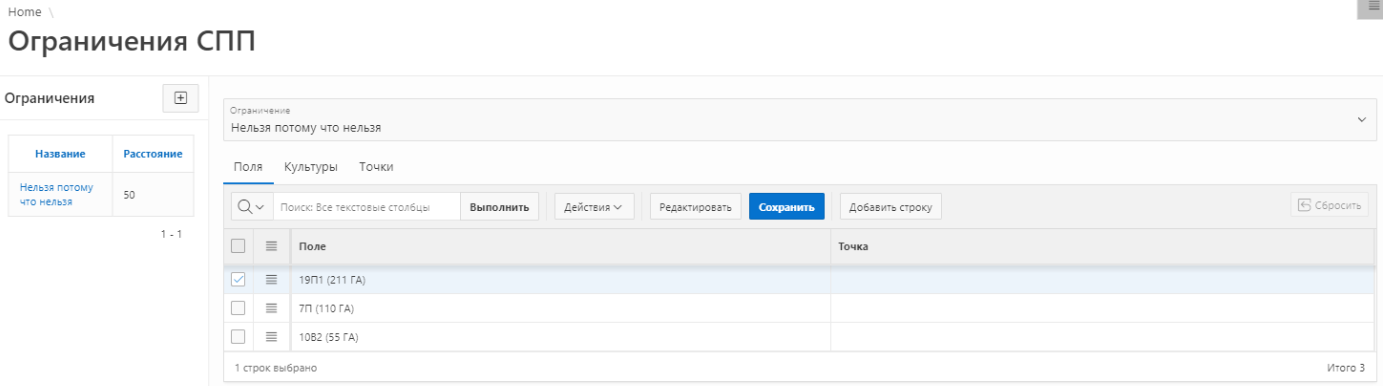Image resolution: width=1383 pixels, height=386 pixels.
Task: Switch to the Точки tab
Action: [x=376, y=167]
